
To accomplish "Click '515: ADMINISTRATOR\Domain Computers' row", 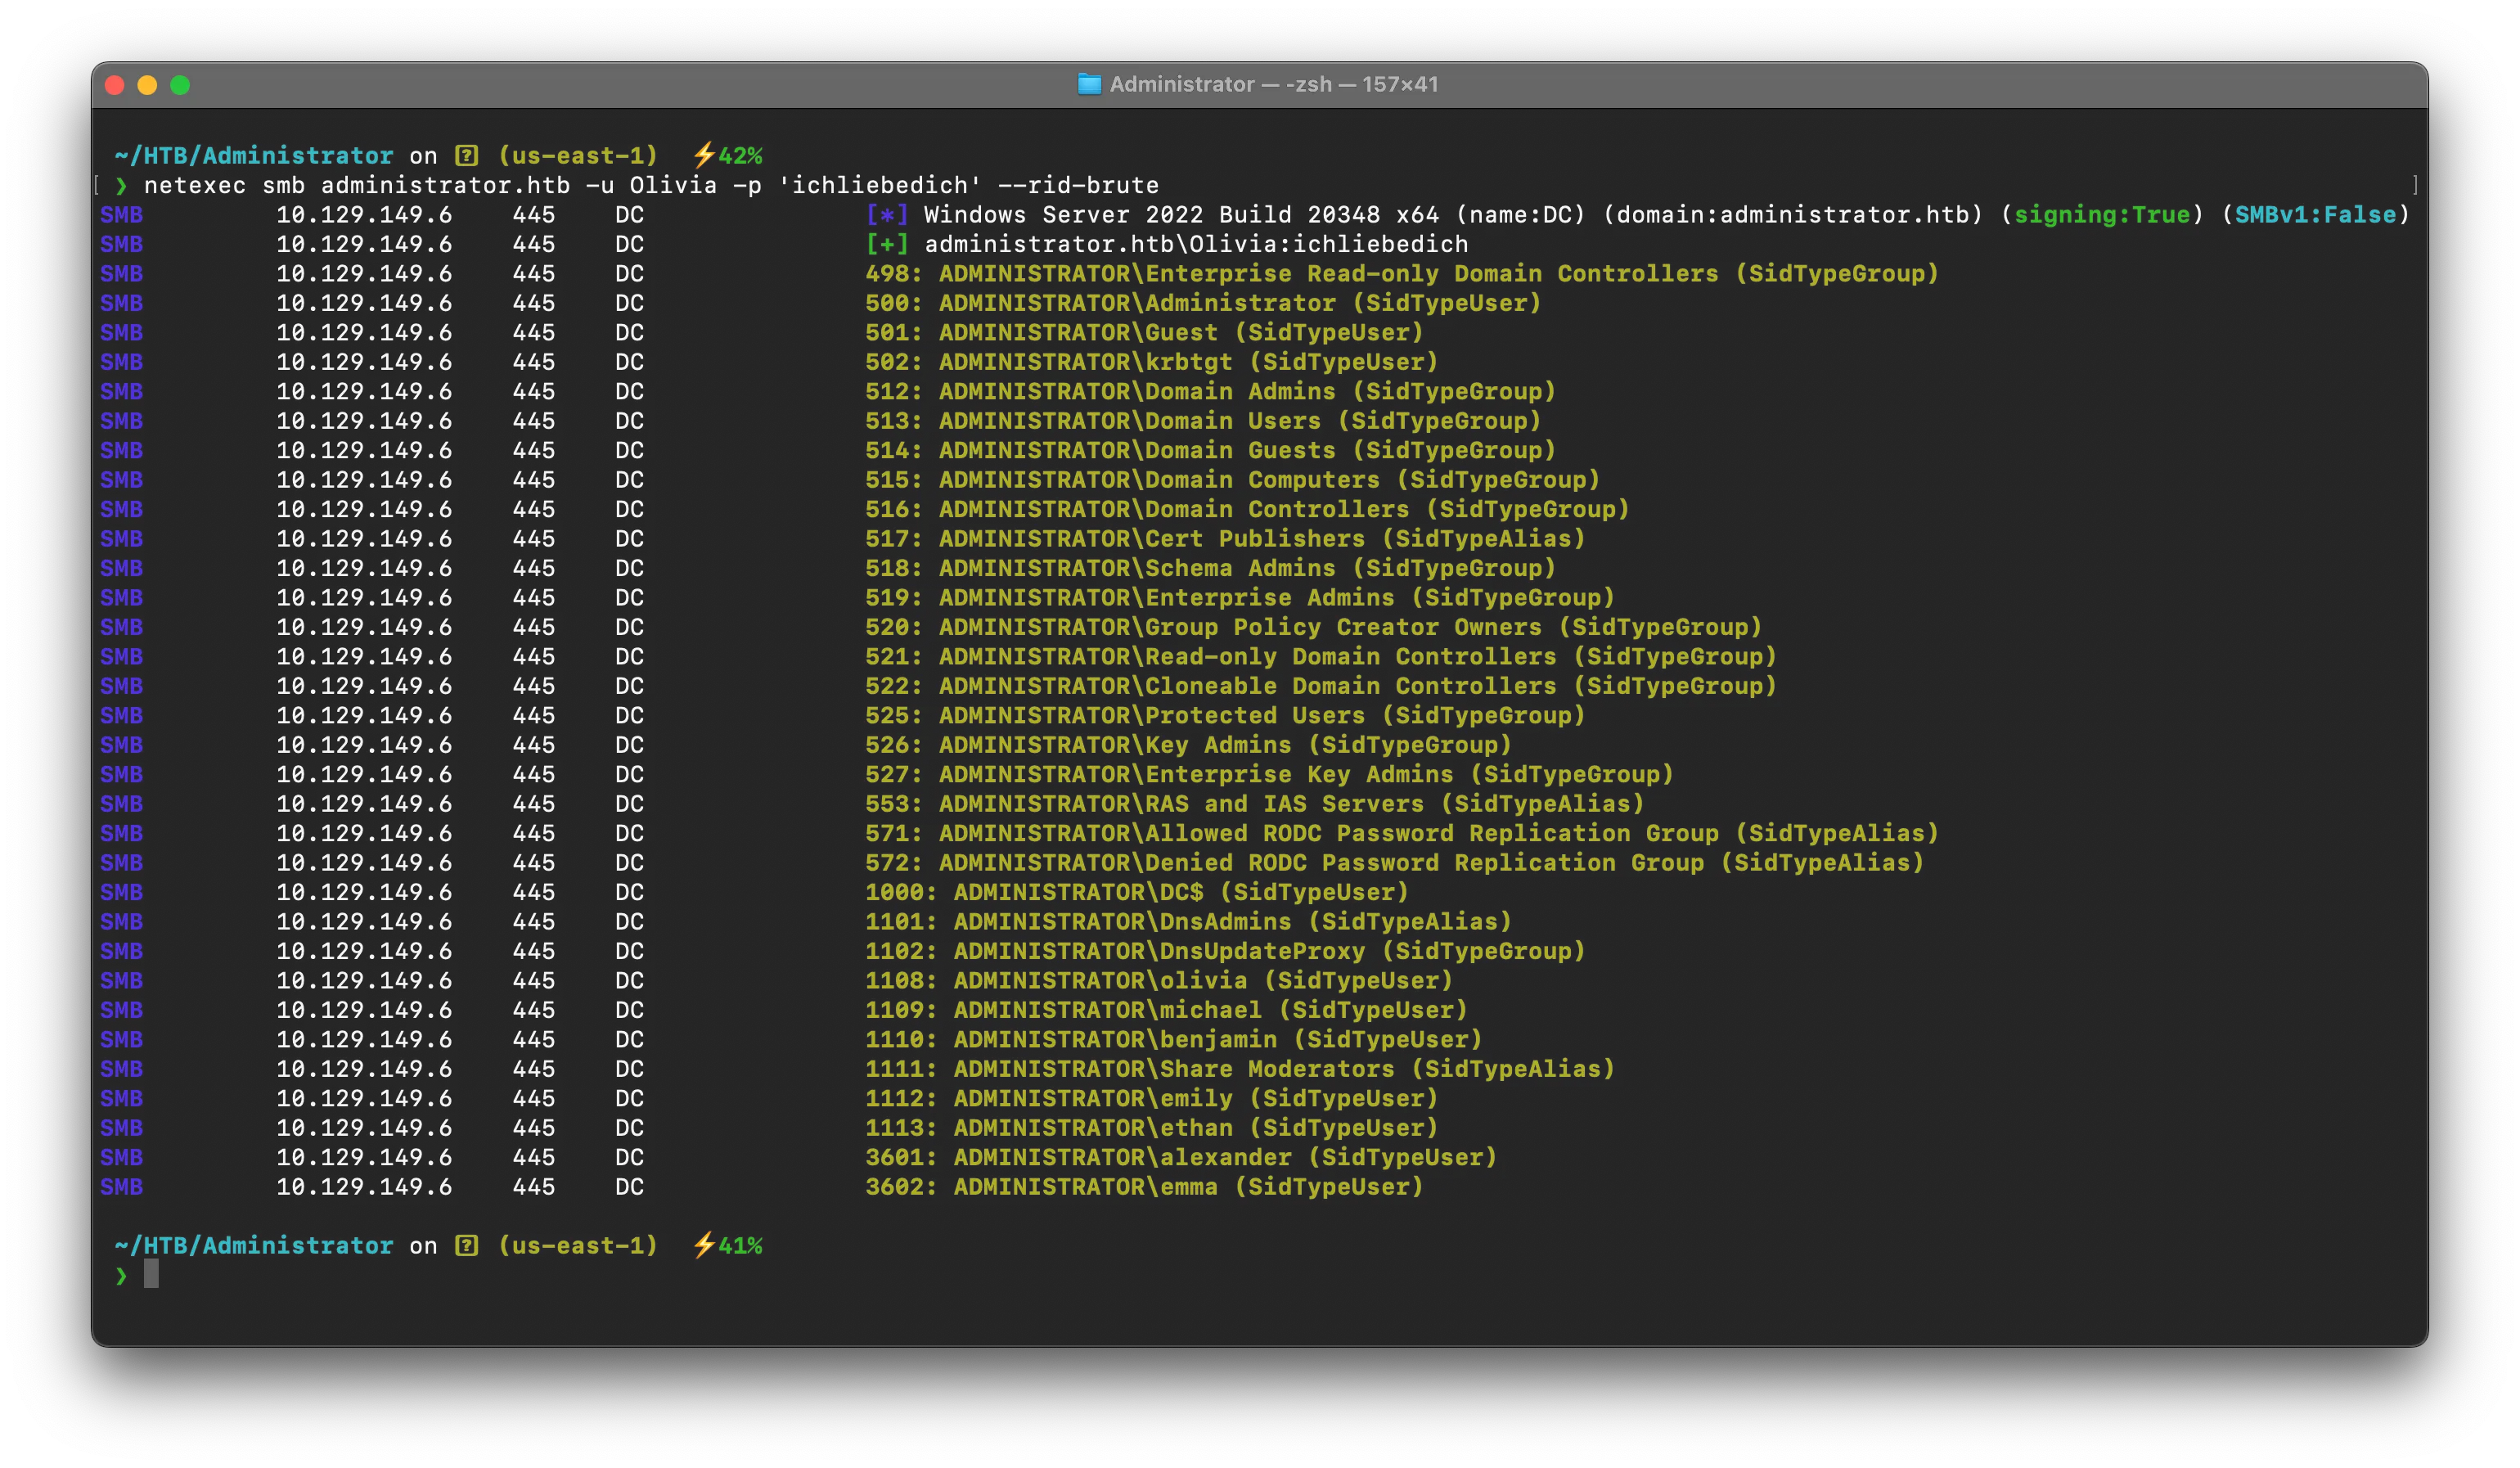I will click(x=1233, y=480).
